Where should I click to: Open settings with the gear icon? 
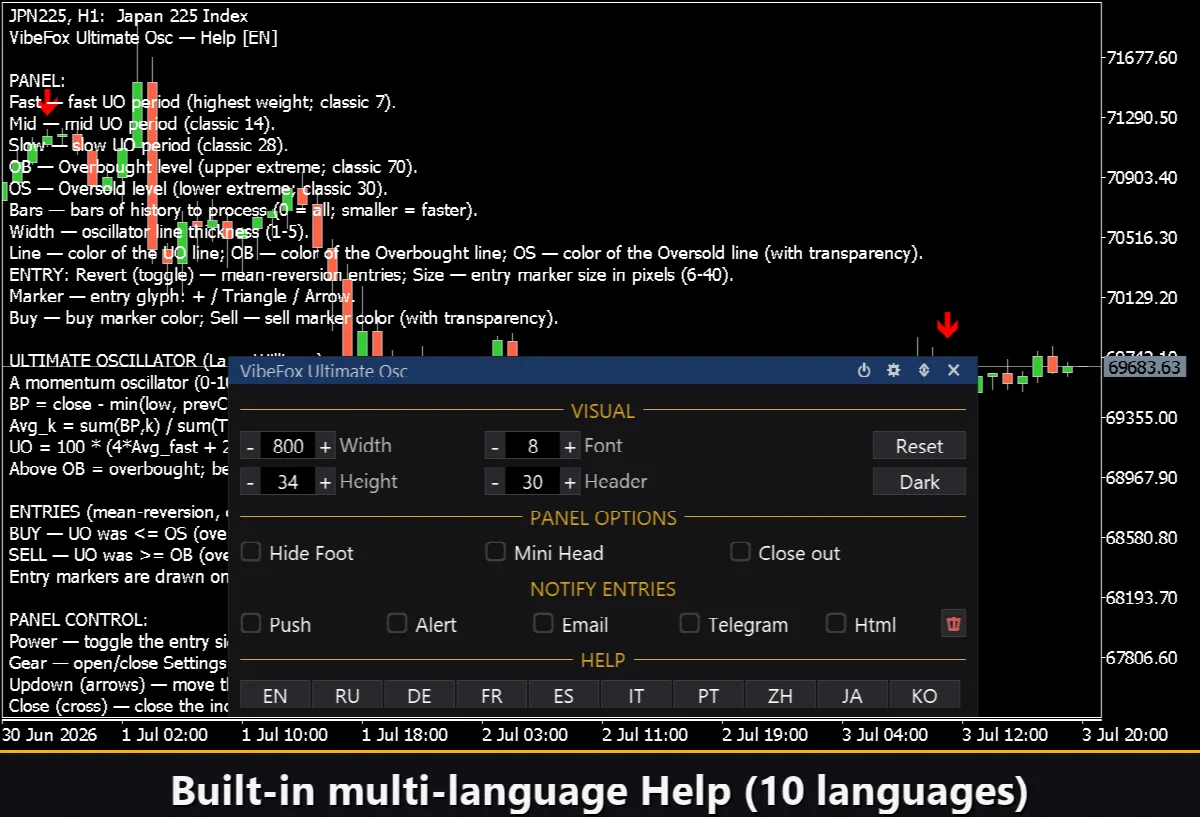tap(894, 371)
